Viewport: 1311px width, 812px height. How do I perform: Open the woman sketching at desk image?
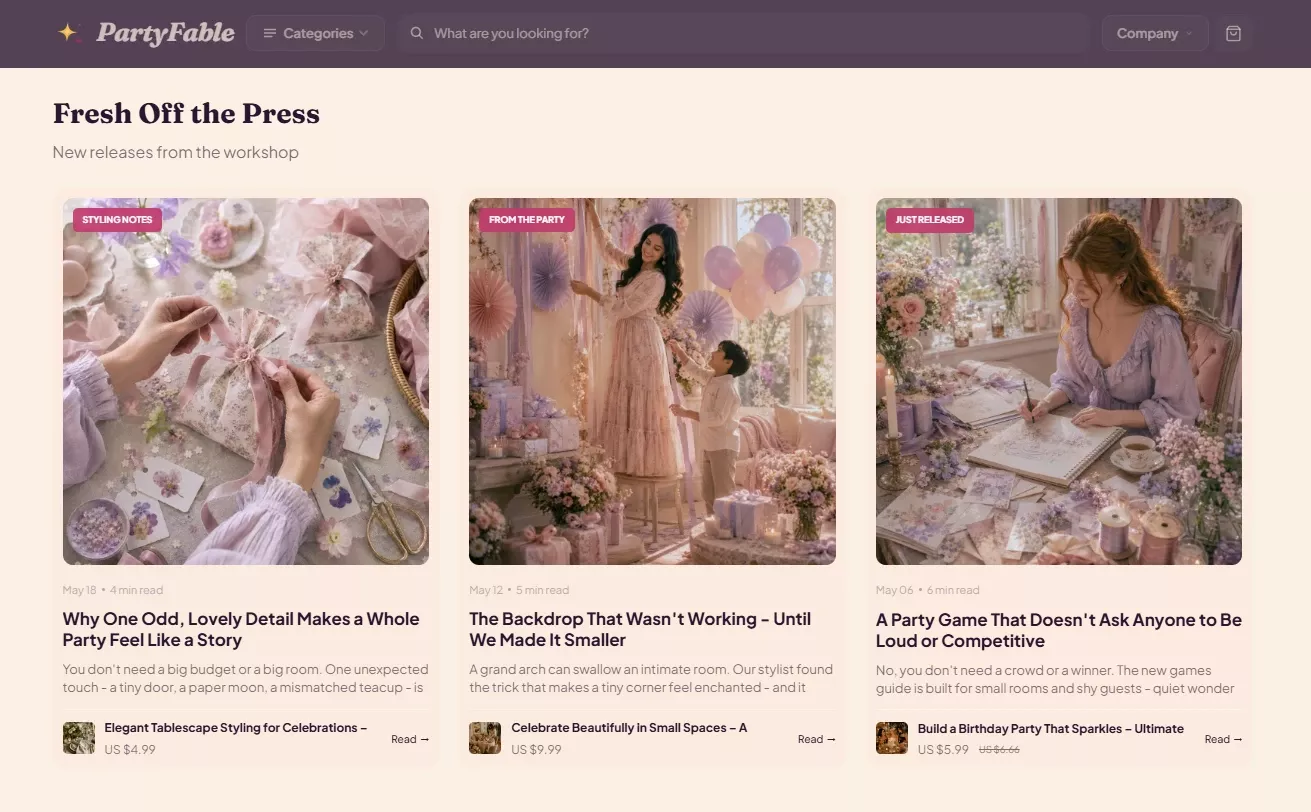(x=1059, y=381)
